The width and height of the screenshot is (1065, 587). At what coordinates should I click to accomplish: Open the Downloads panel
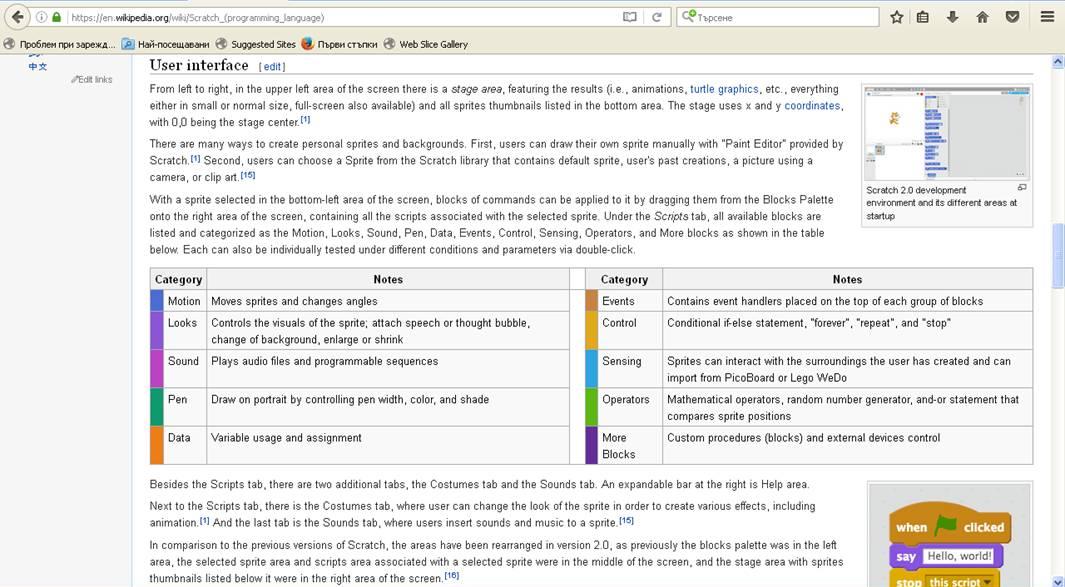point(950,17)
